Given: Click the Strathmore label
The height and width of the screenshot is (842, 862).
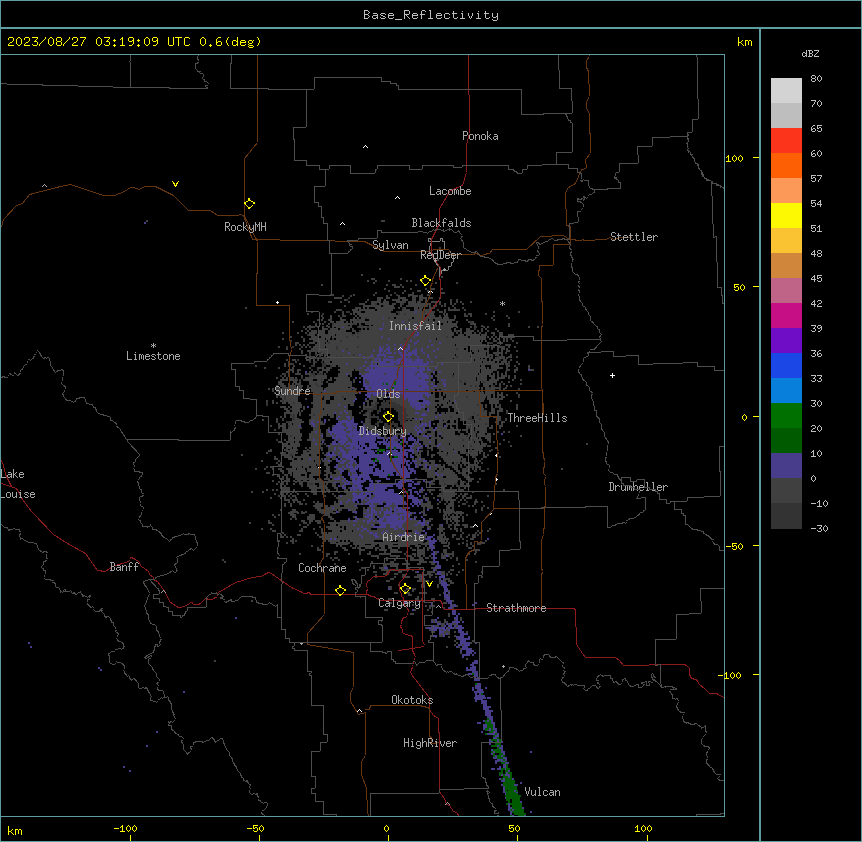Looking at the screenshot, I should coord(516,608).
